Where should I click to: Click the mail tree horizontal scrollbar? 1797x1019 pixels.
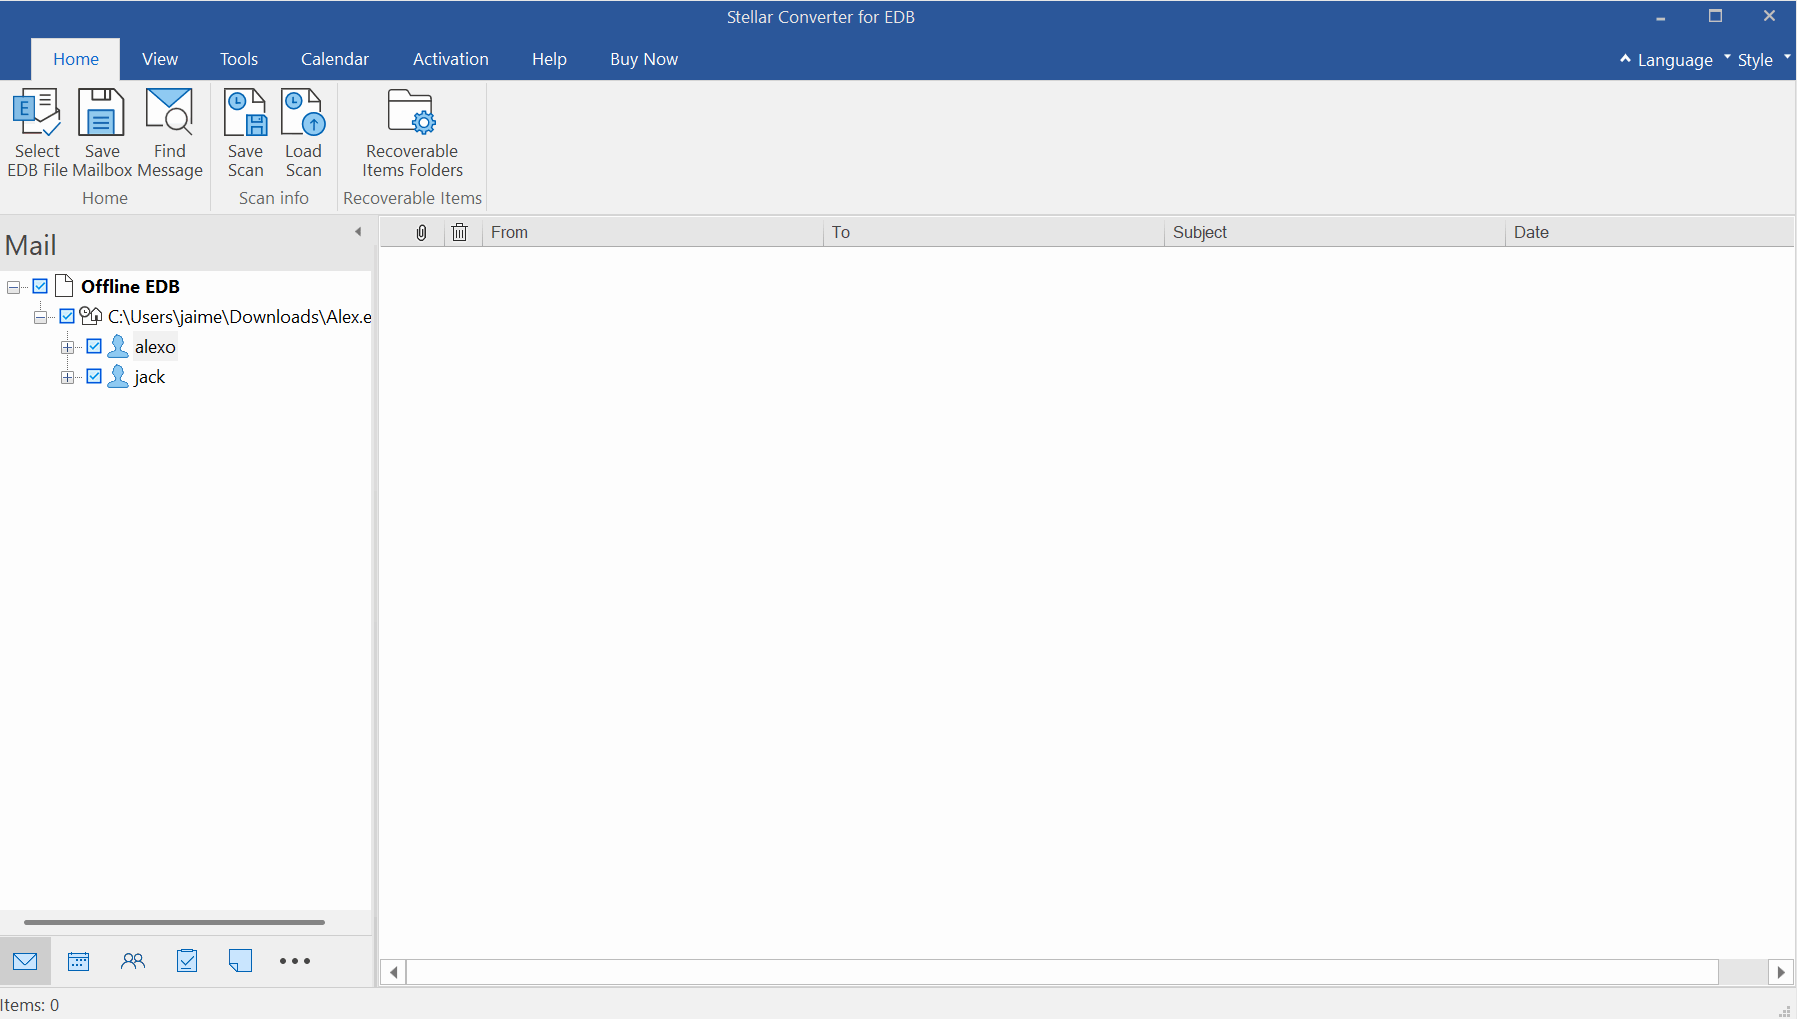[x=174, y=922]
